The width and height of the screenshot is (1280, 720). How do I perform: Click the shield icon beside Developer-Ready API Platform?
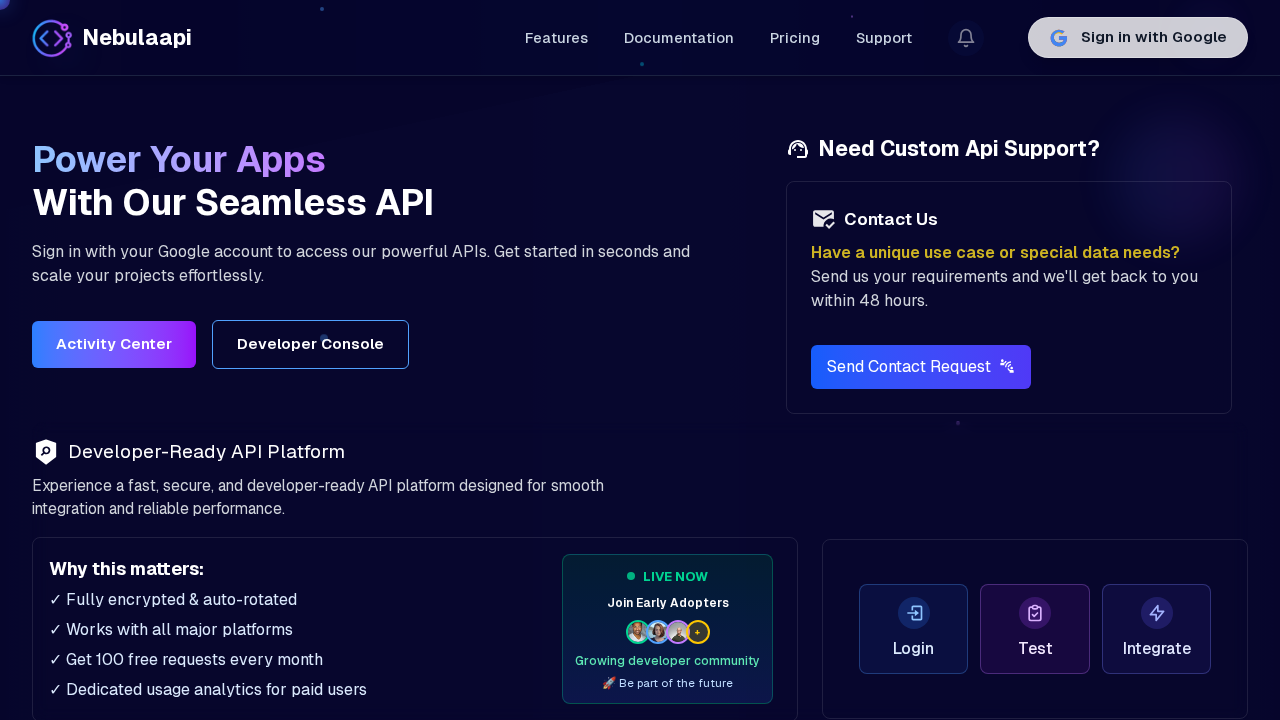45,452
